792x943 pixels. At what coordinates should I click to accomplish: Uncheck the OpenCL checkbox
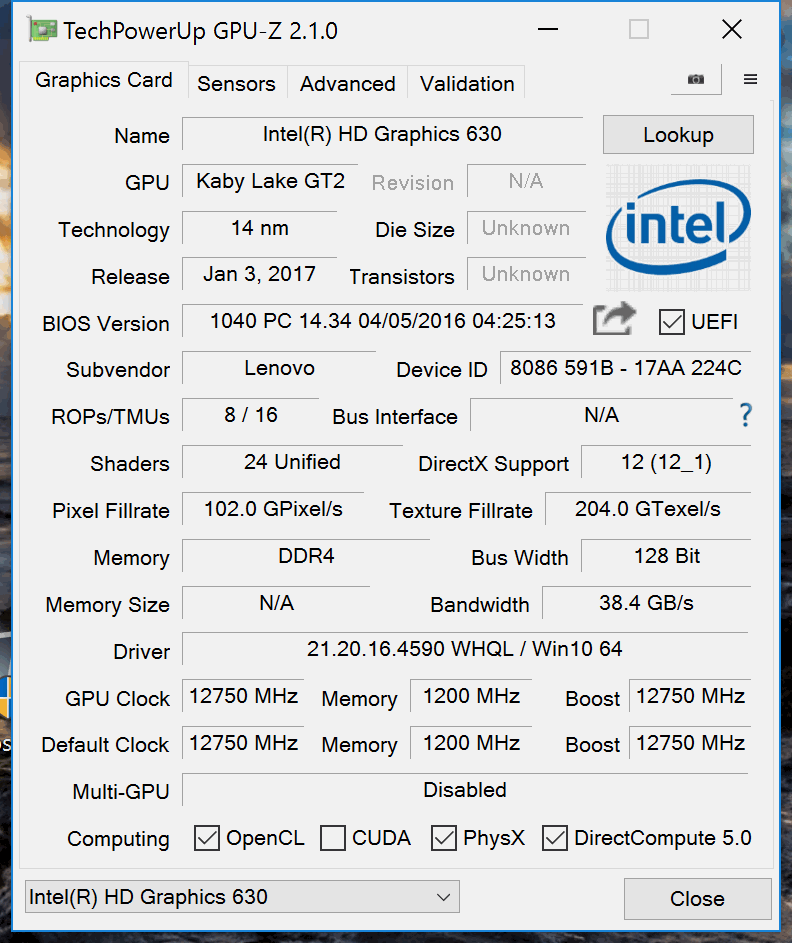tap(207, 838)
